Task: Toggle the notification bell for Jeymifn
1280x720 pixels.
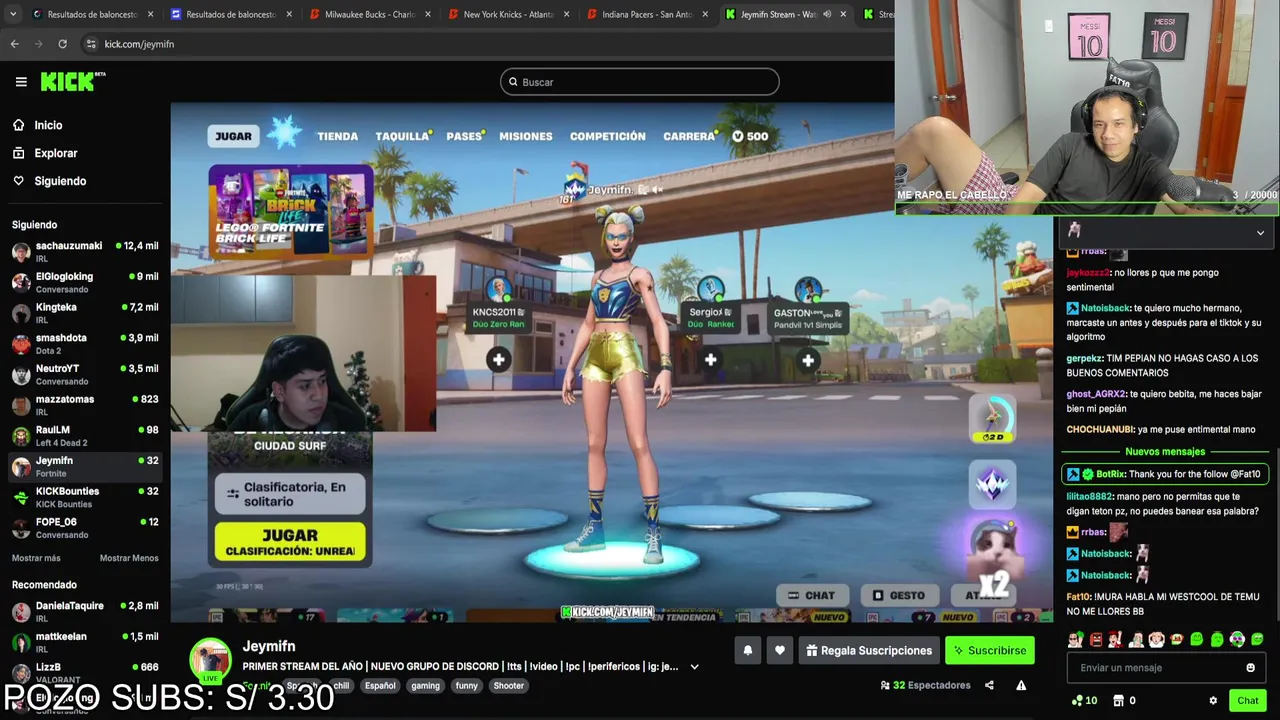Action: coord(747,650)
